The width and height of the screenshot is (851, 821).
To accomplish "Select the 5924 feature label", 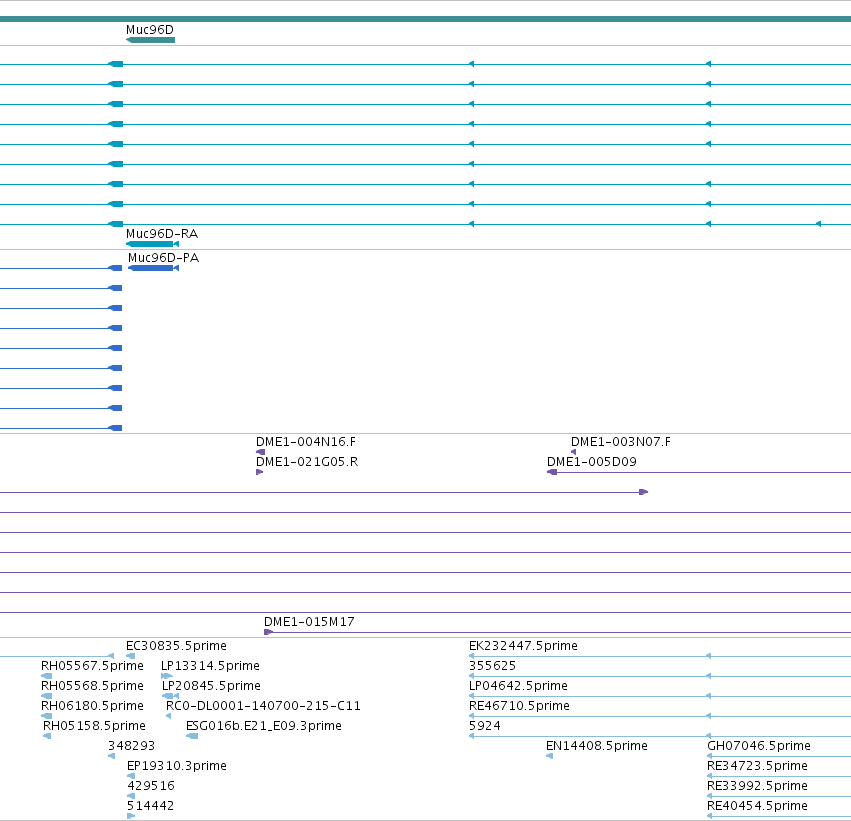I will tap(485, 726).
